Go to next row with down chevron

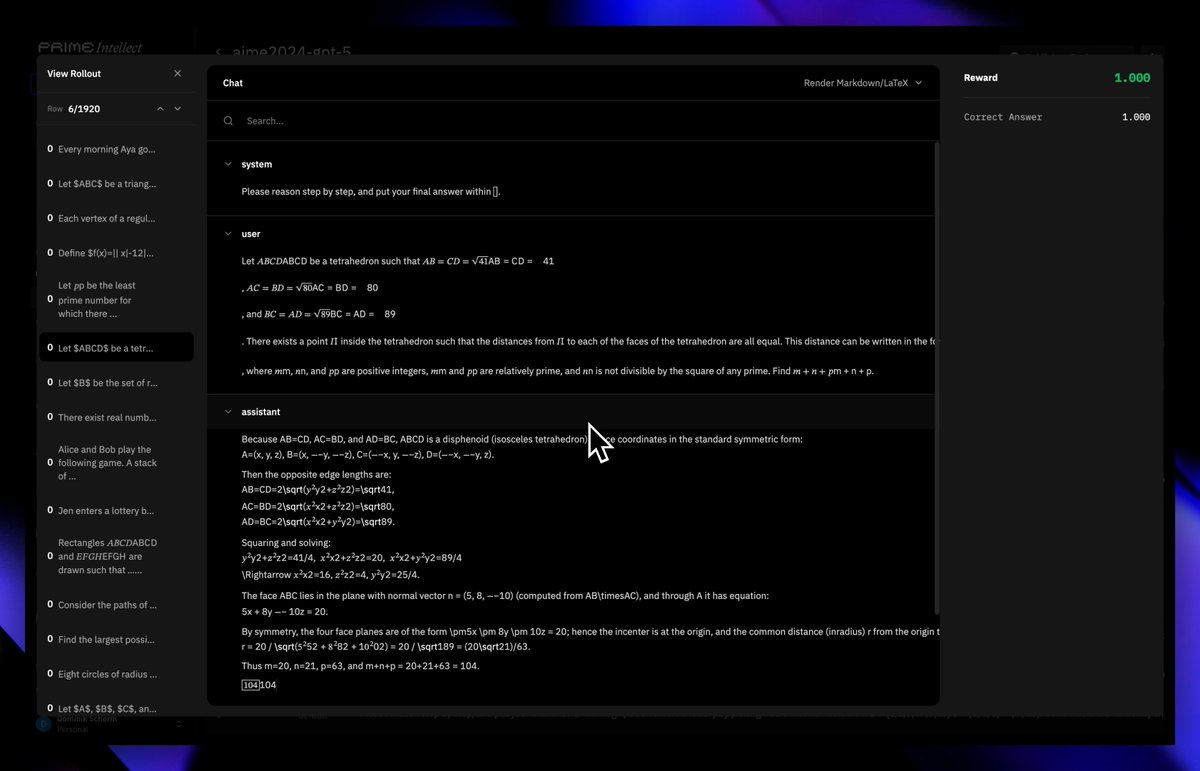(178, 108)
